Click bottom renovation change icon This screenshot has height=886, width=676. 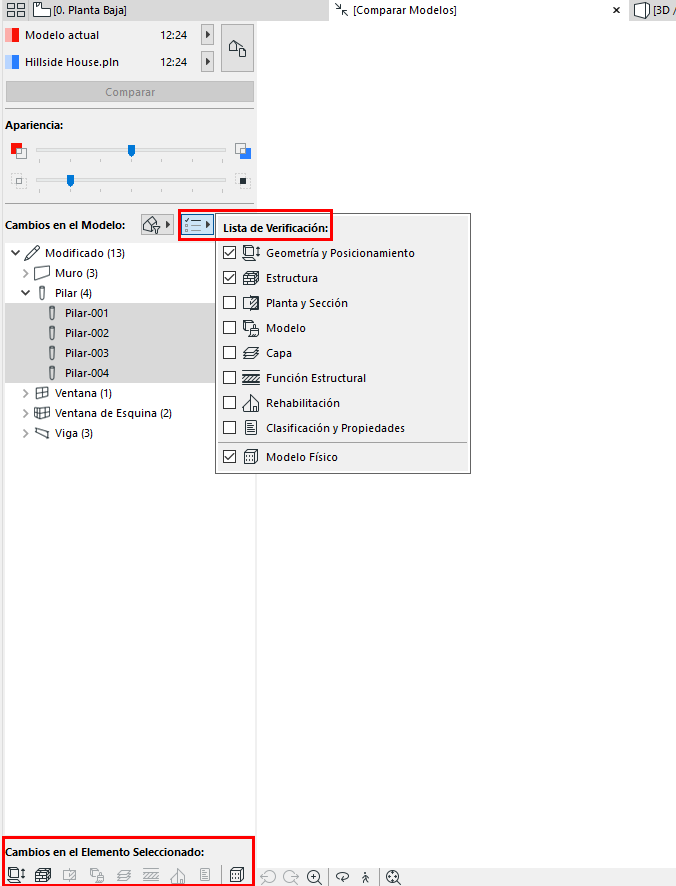click(178, 875)
